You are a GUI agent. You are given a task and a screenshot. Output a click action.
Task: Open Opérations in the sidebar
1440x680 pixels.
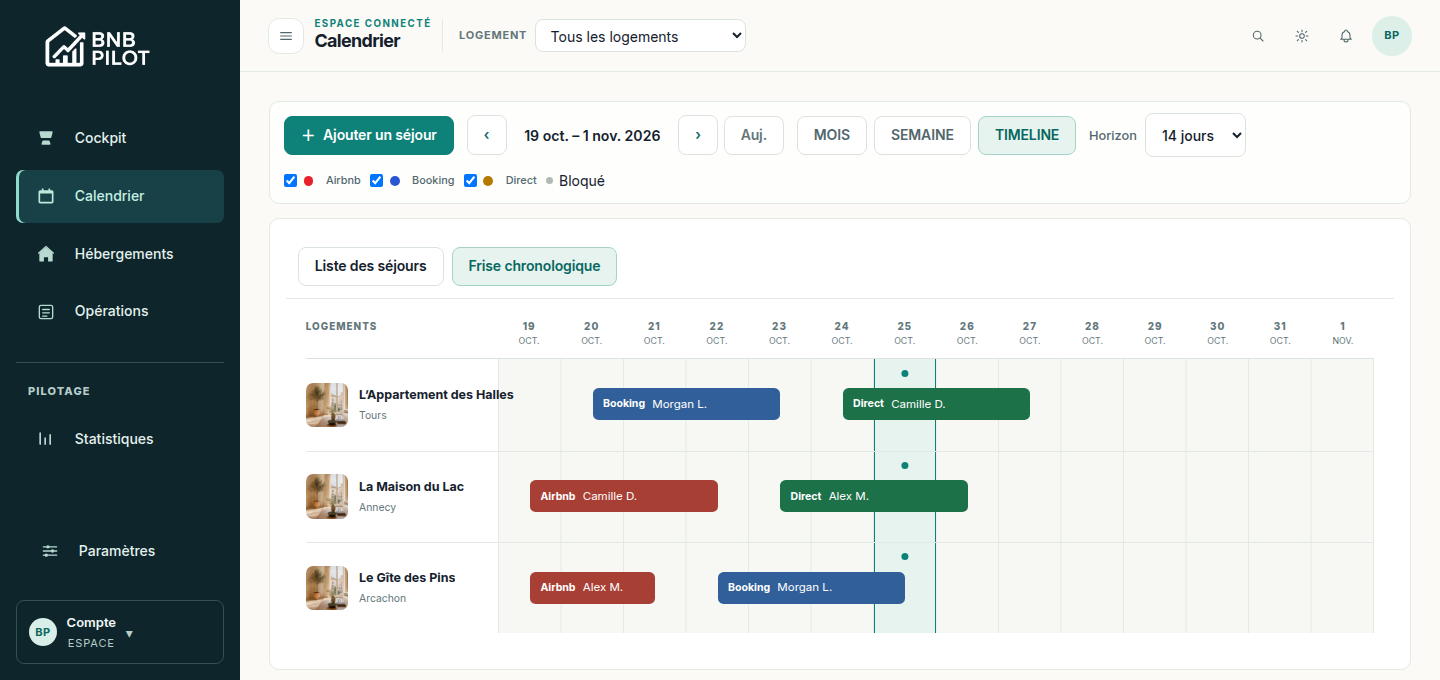pyautogui.click(x=120, y=311)
